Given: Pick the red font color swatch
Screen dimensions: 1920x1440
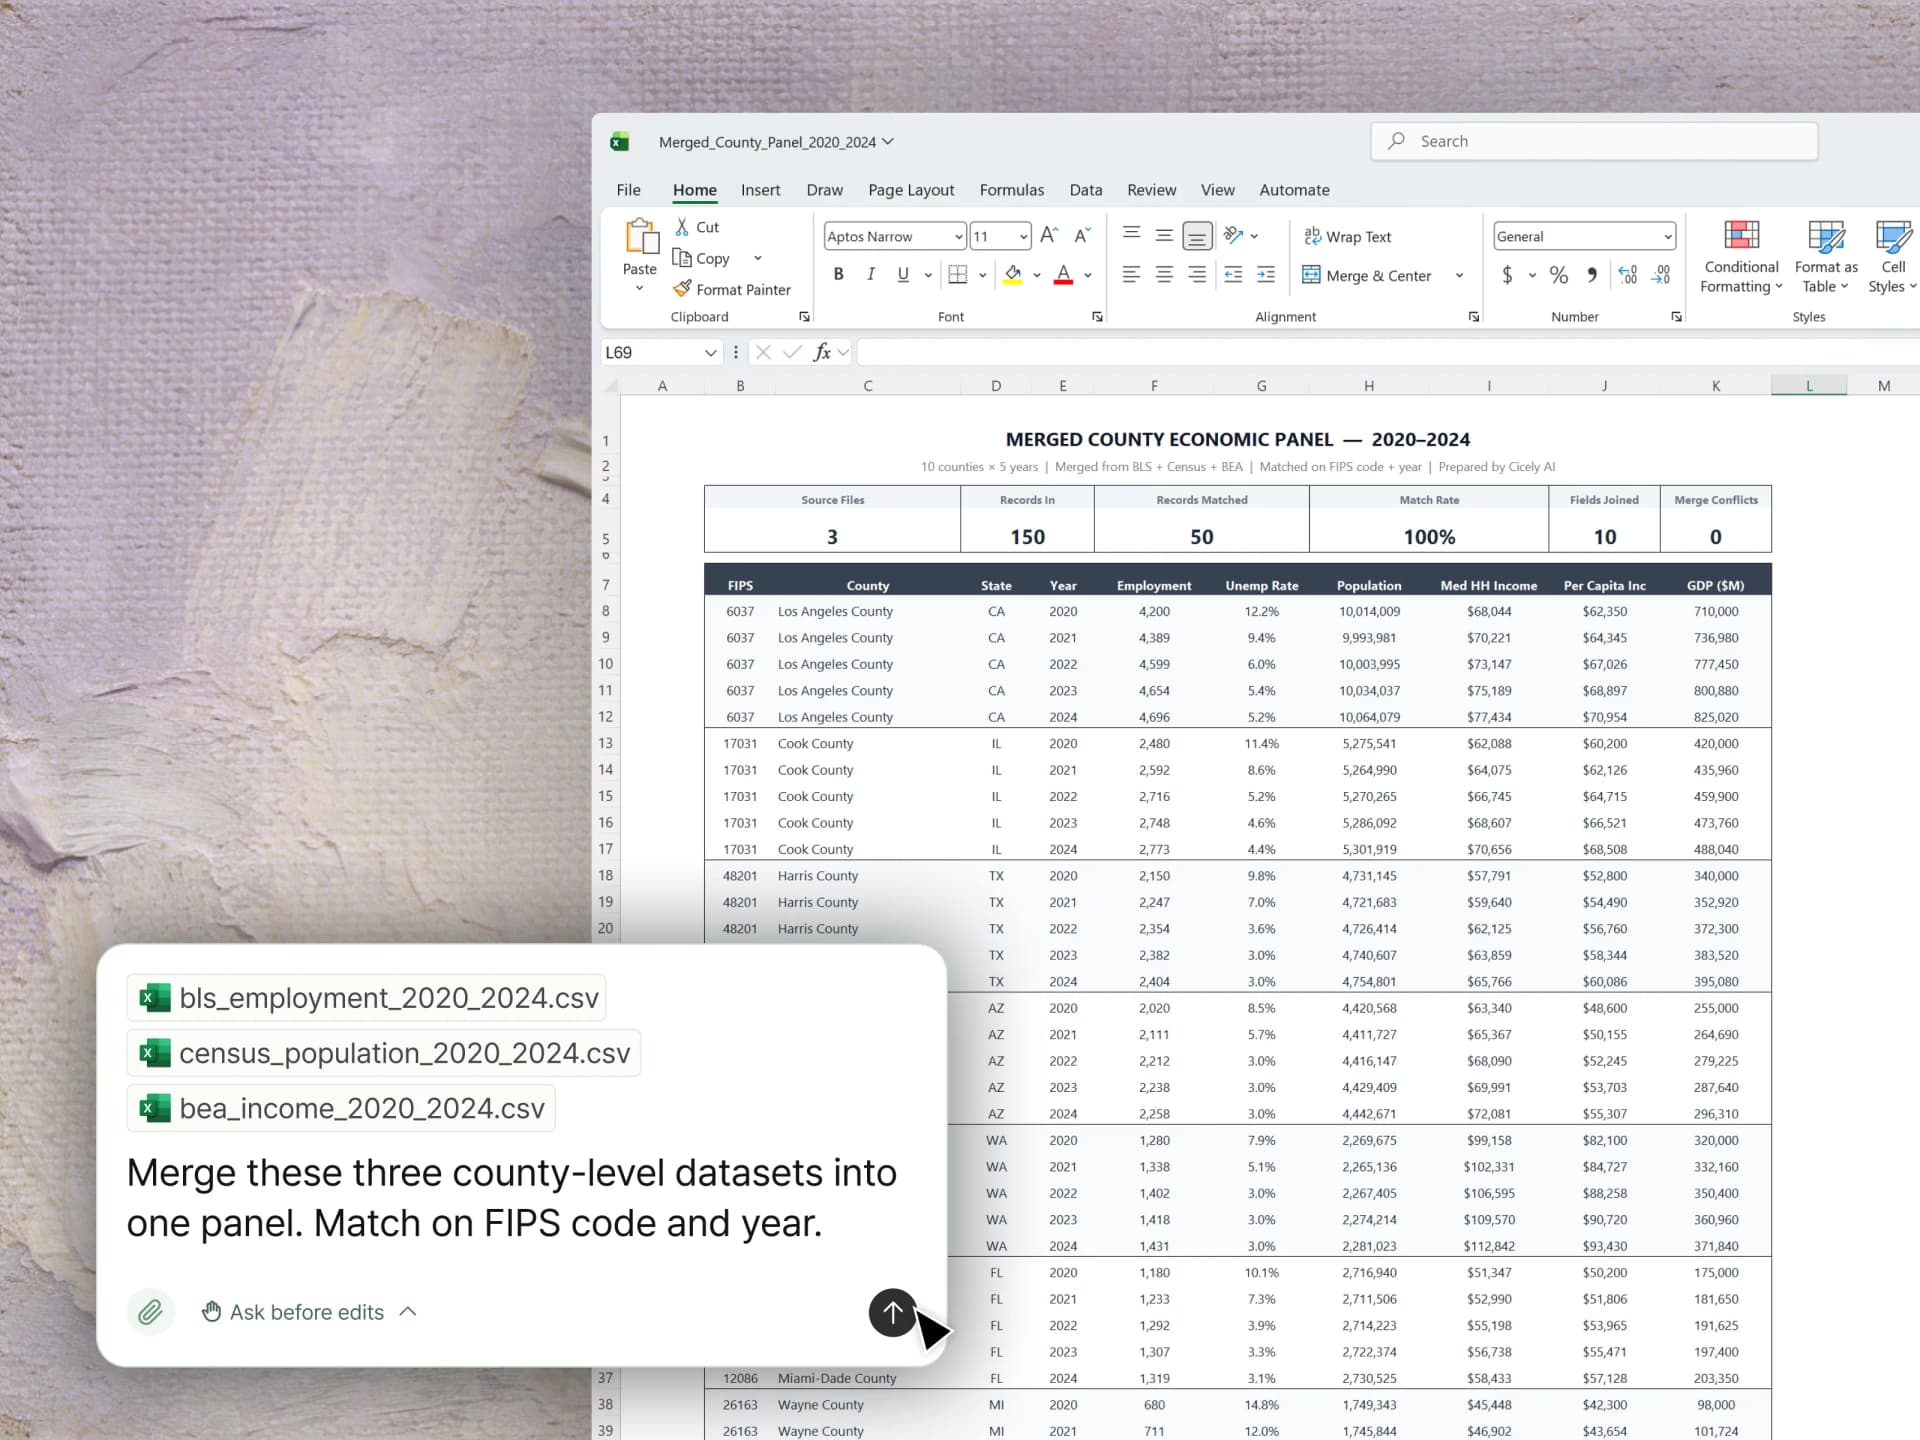Looking at the screenshot, I should coord(1063,275).
